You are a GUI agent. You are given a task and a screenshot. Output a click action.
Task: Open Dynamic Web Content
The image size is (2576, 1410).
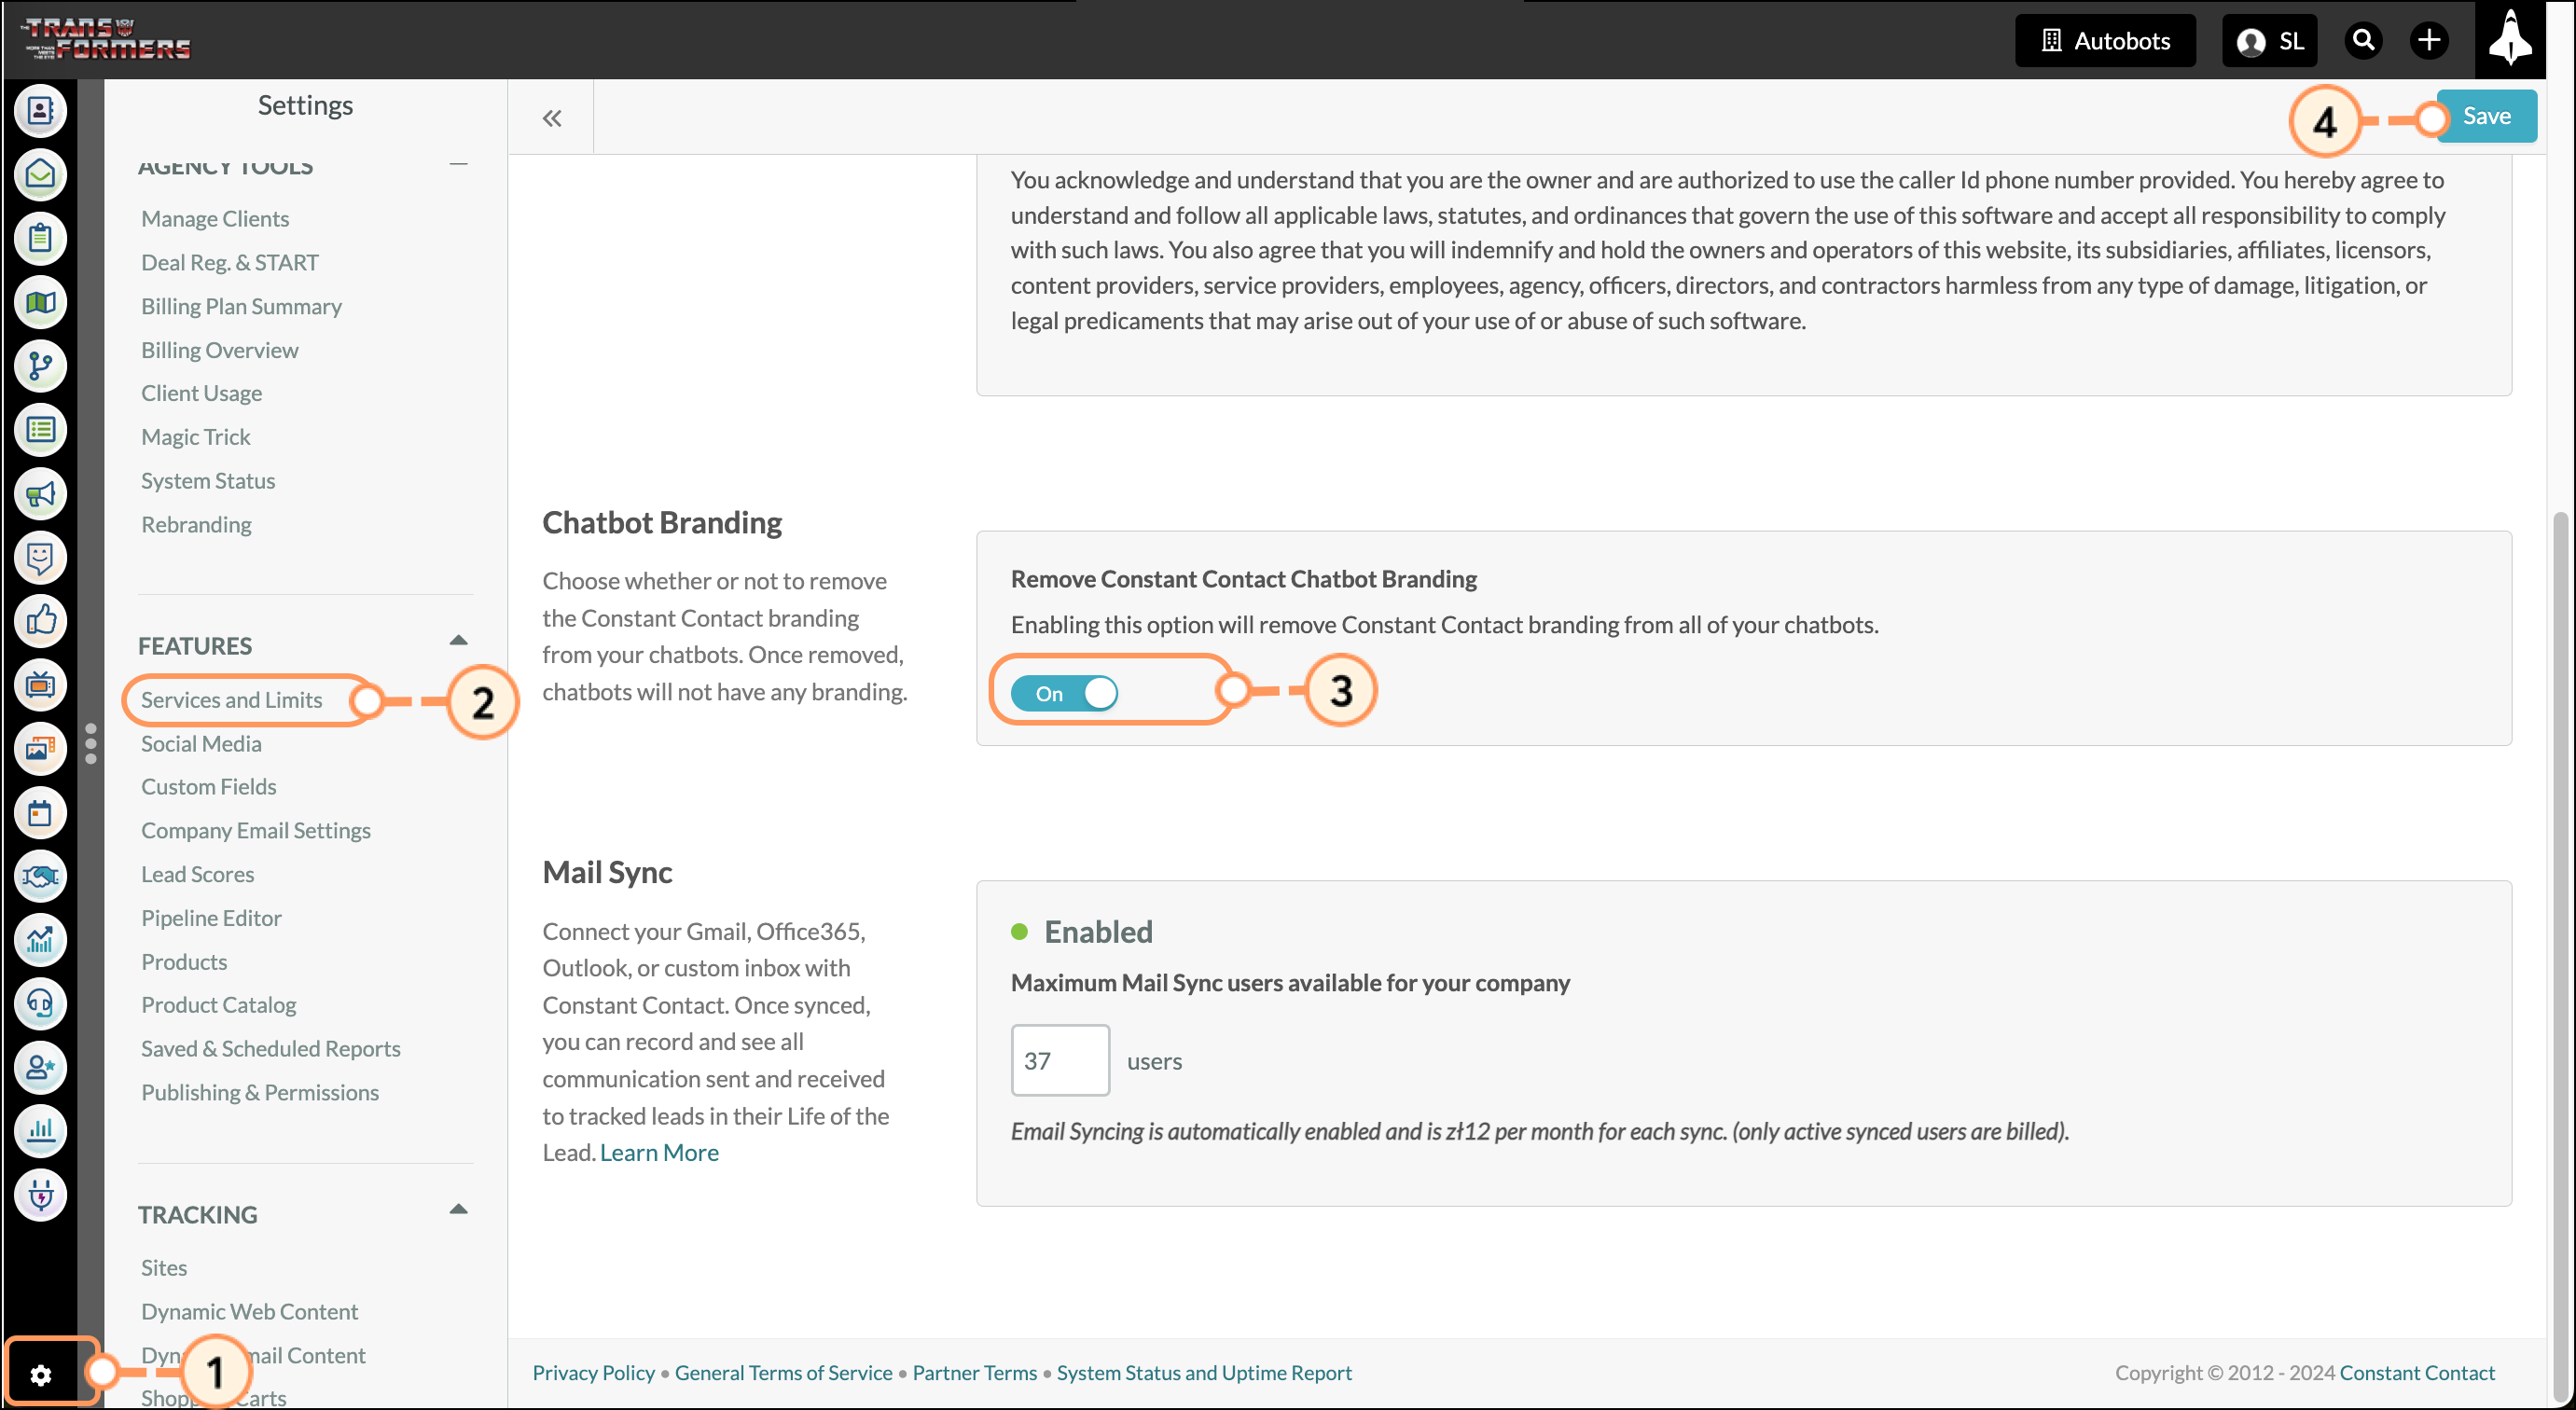pos(250,1312)
